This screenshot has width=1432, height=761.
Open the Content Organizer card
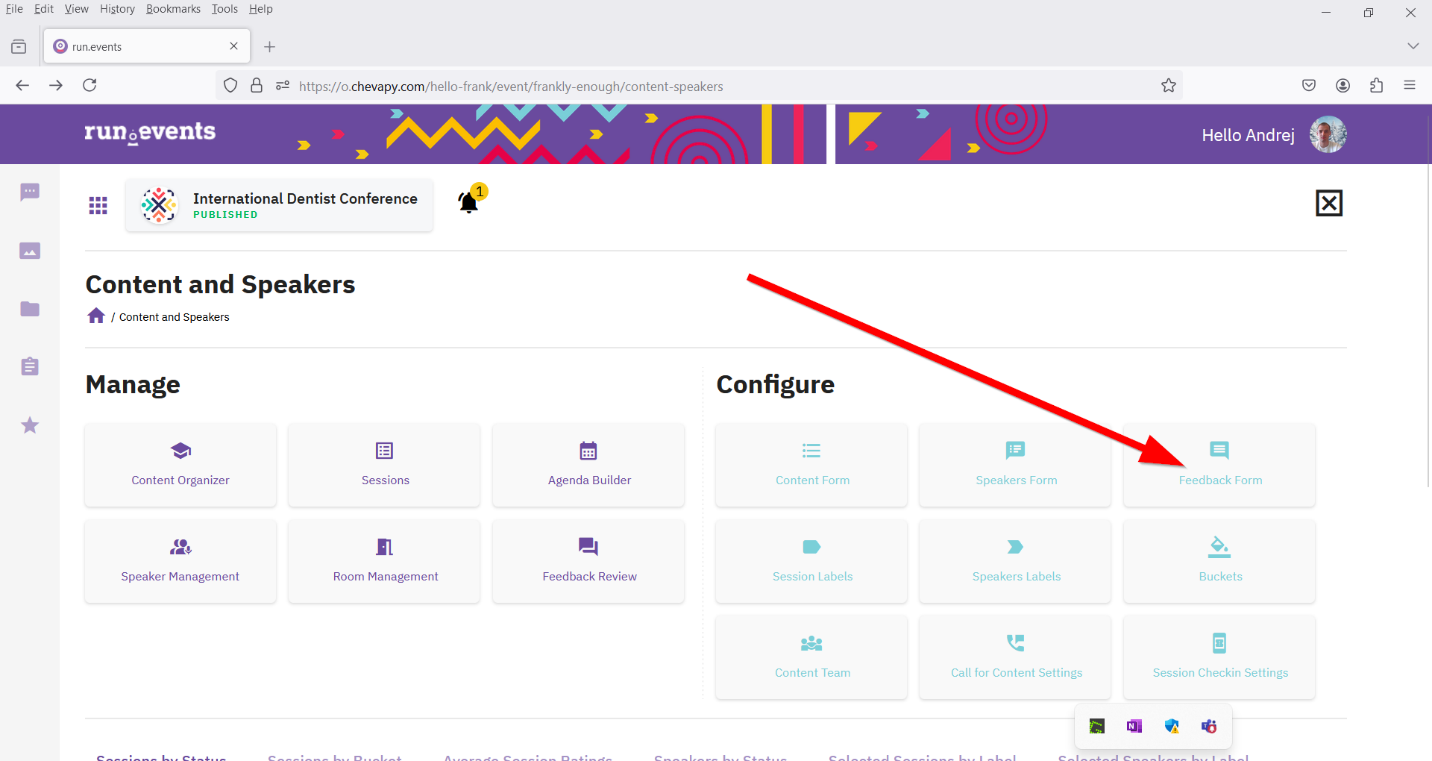point(180,465)
